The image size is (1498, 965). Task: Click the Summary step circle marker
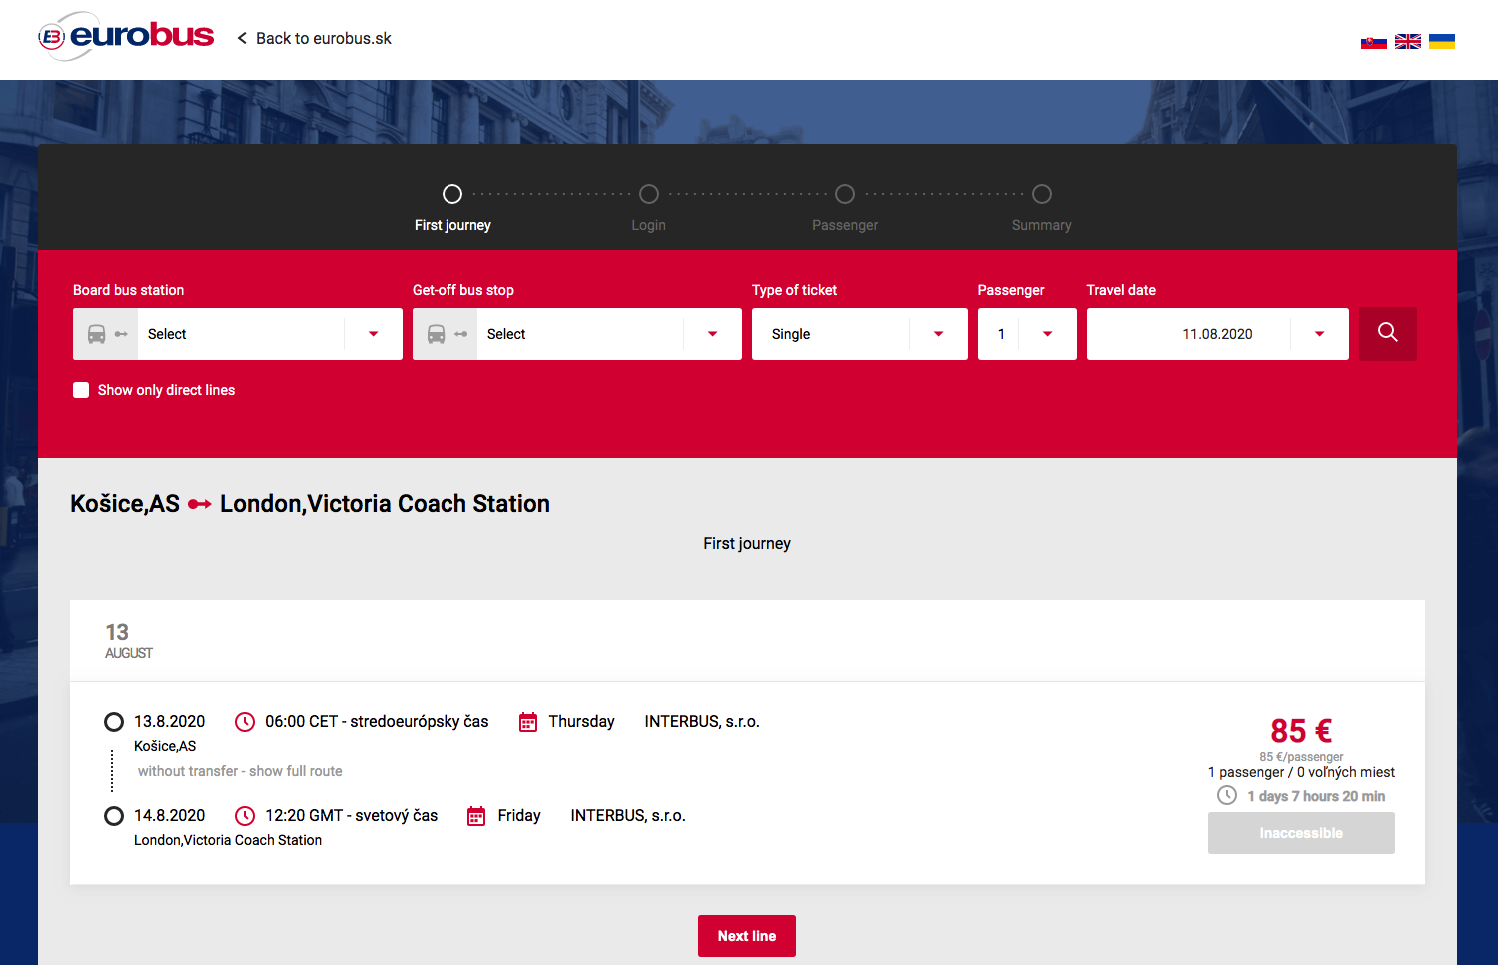tap(1042, 194)
